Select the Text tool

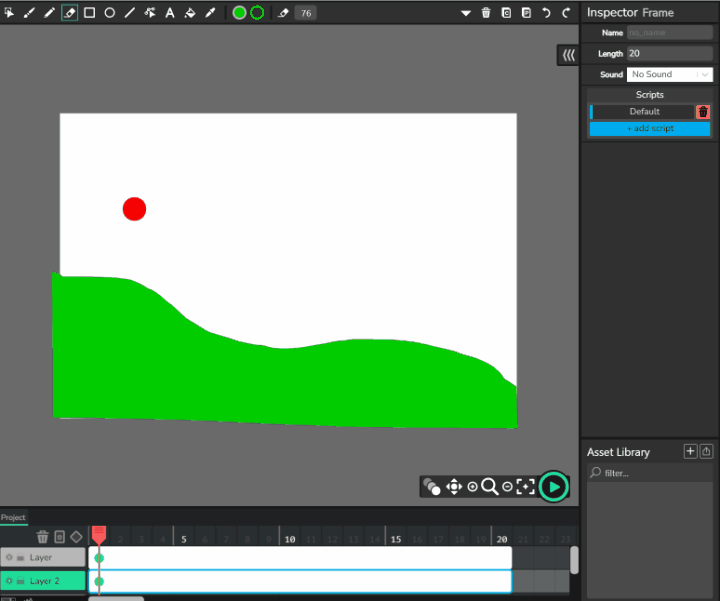170,13
